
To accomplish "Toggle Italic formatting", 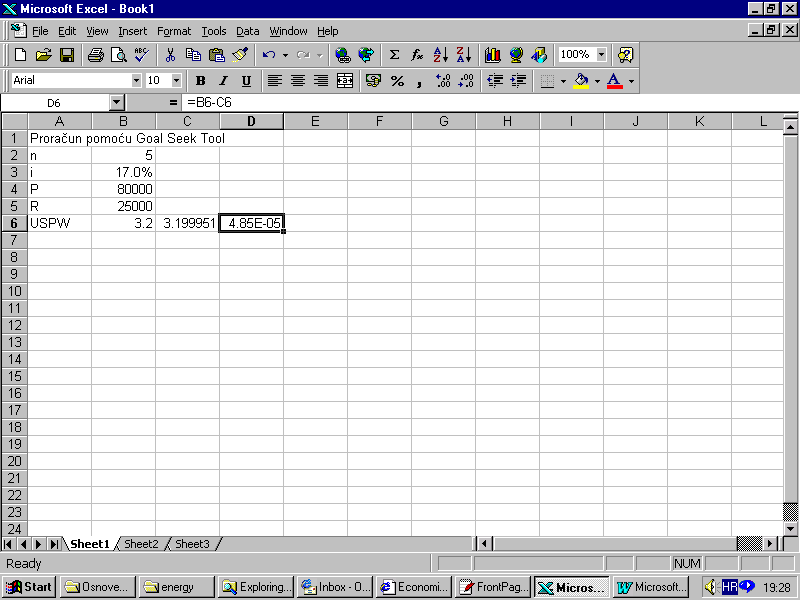I will [223, 81].
